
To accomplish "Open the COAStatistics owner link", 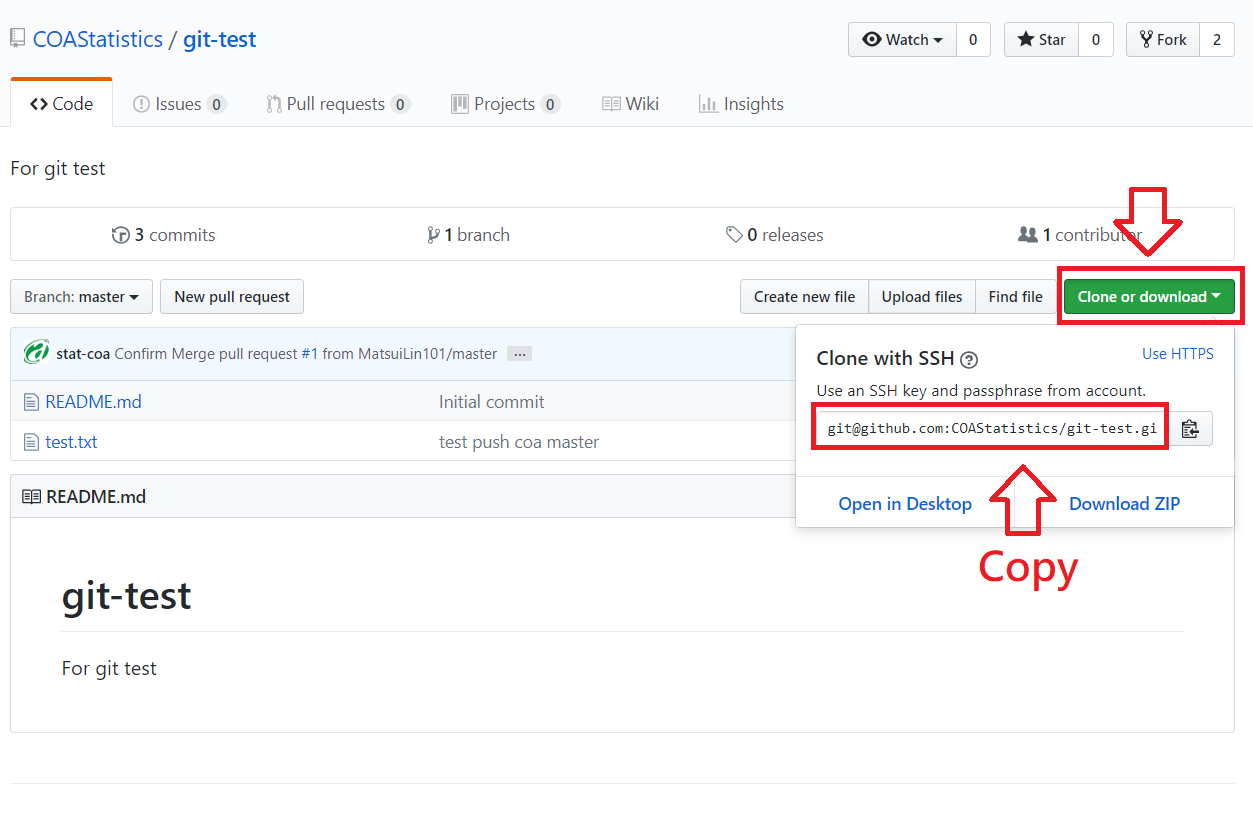I will click(x=98, y=39).
